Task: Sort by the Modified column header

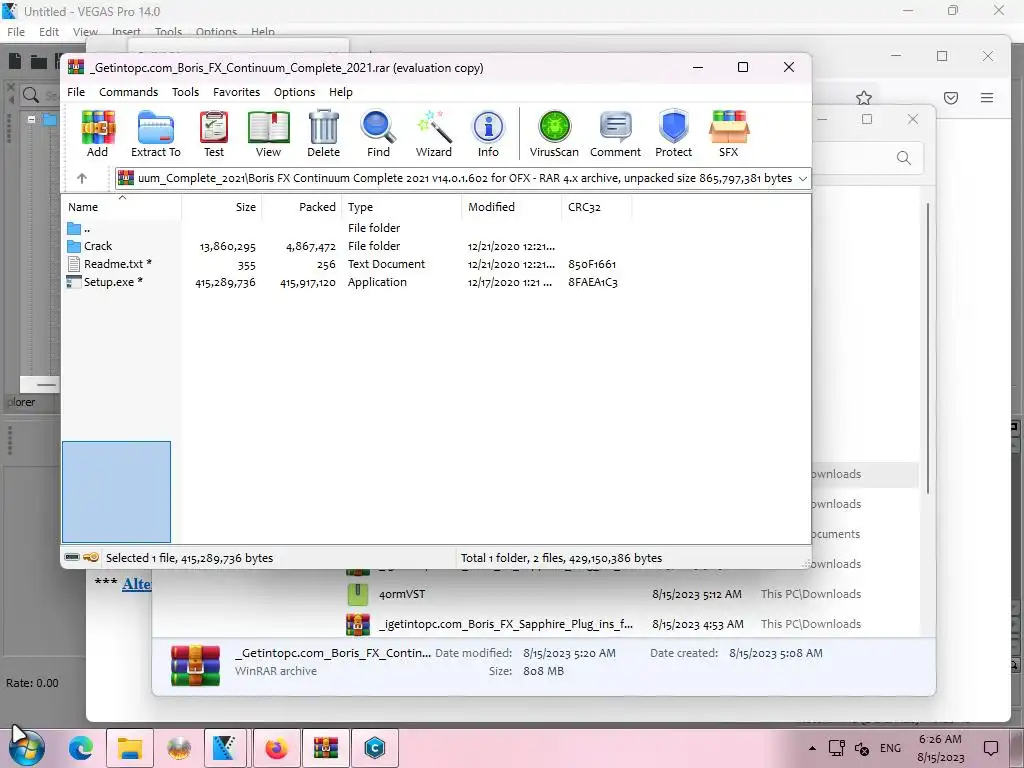Action: pos(511,207)
